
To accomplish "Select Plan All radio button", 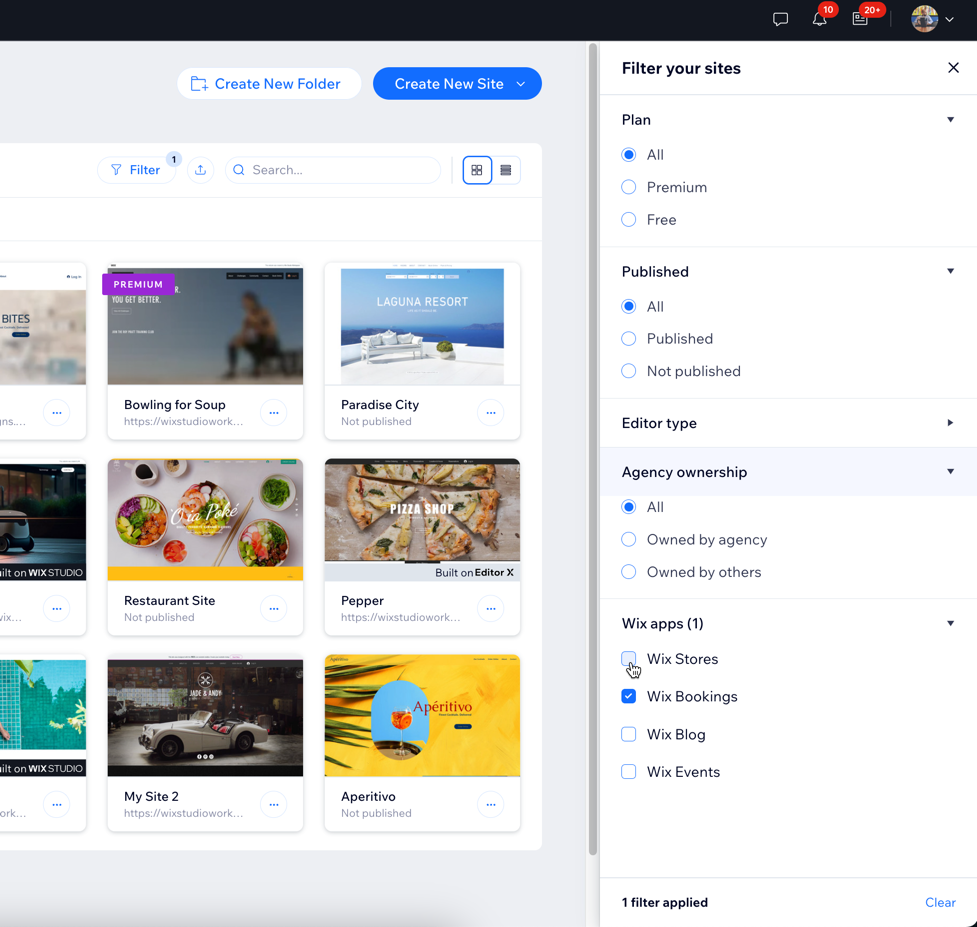I will point(629,154).
